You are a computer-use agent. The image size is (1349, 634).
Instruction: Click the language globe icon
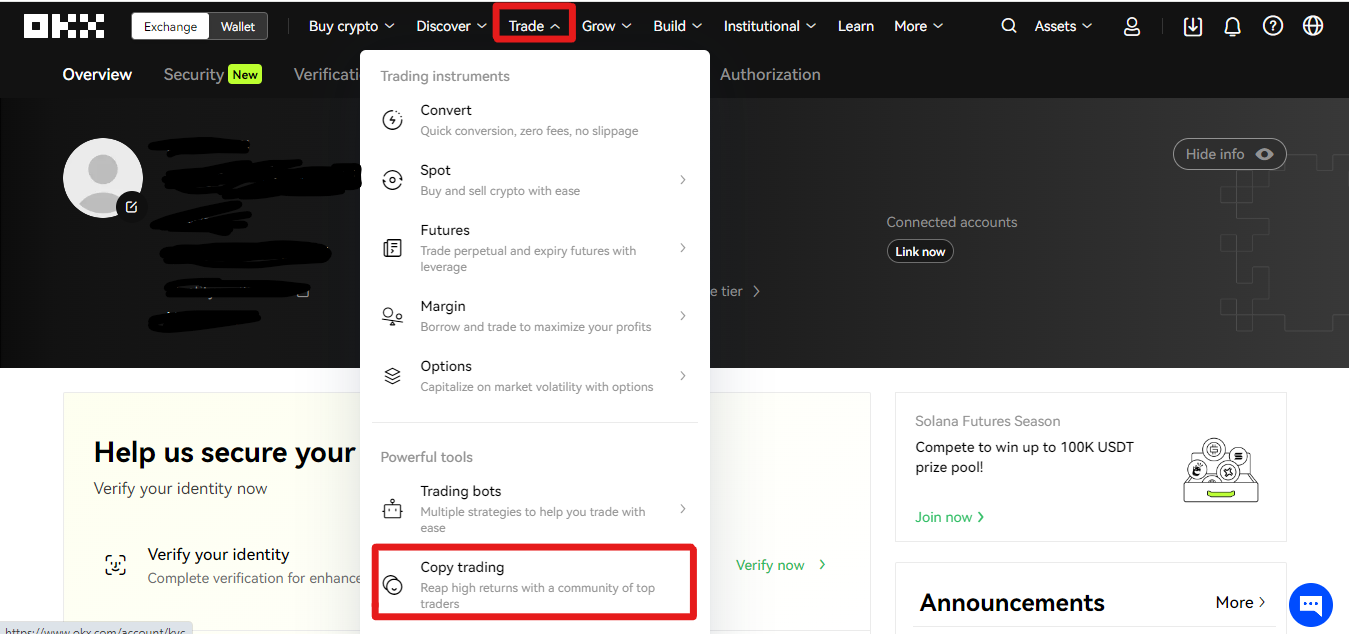click(x=1313, y=26)
